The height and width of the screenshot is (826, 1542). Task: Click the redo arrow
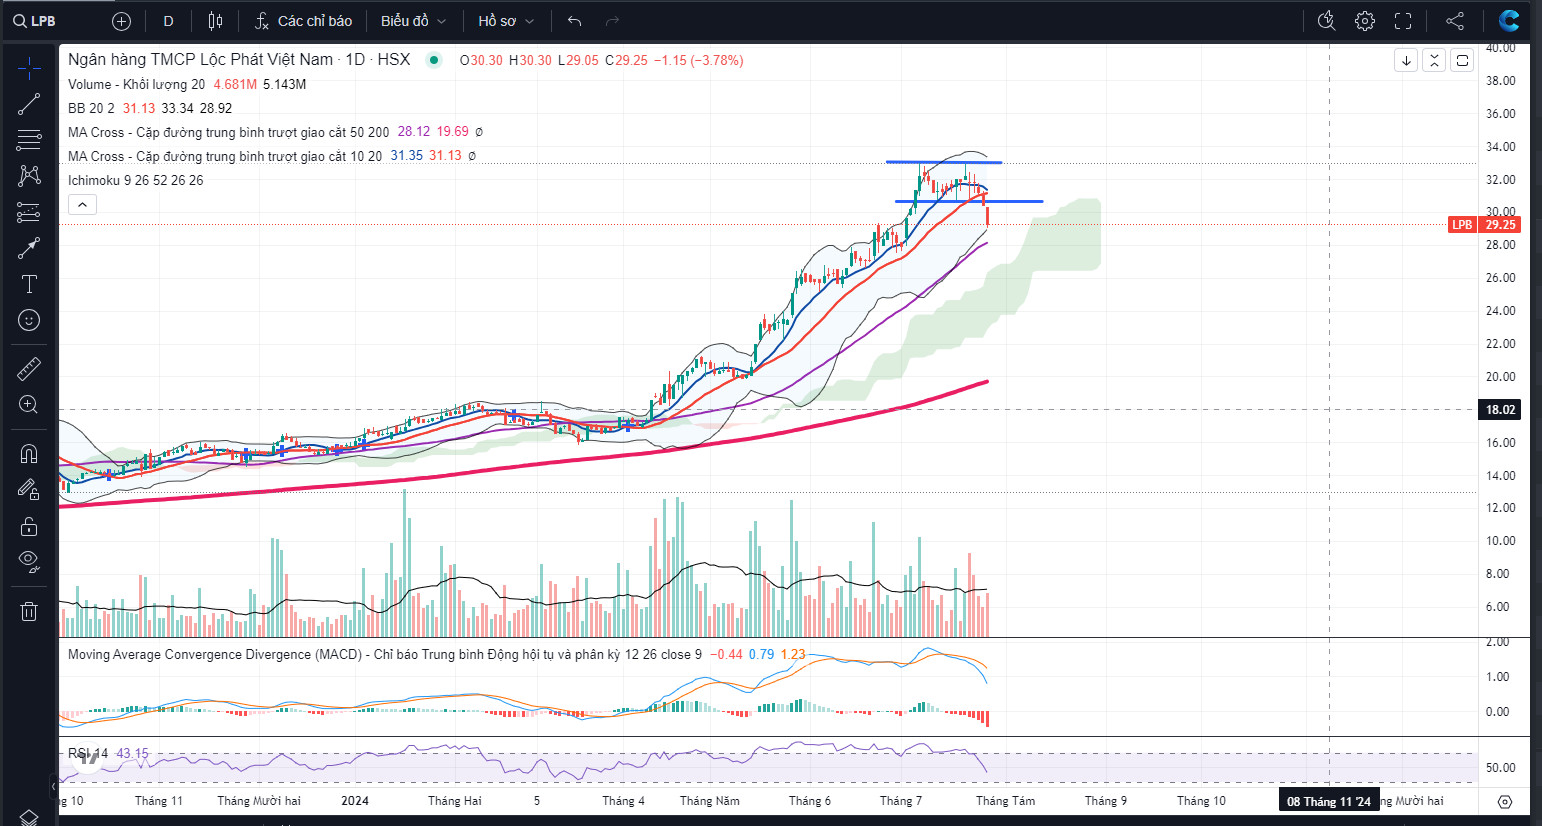[612, 21]
